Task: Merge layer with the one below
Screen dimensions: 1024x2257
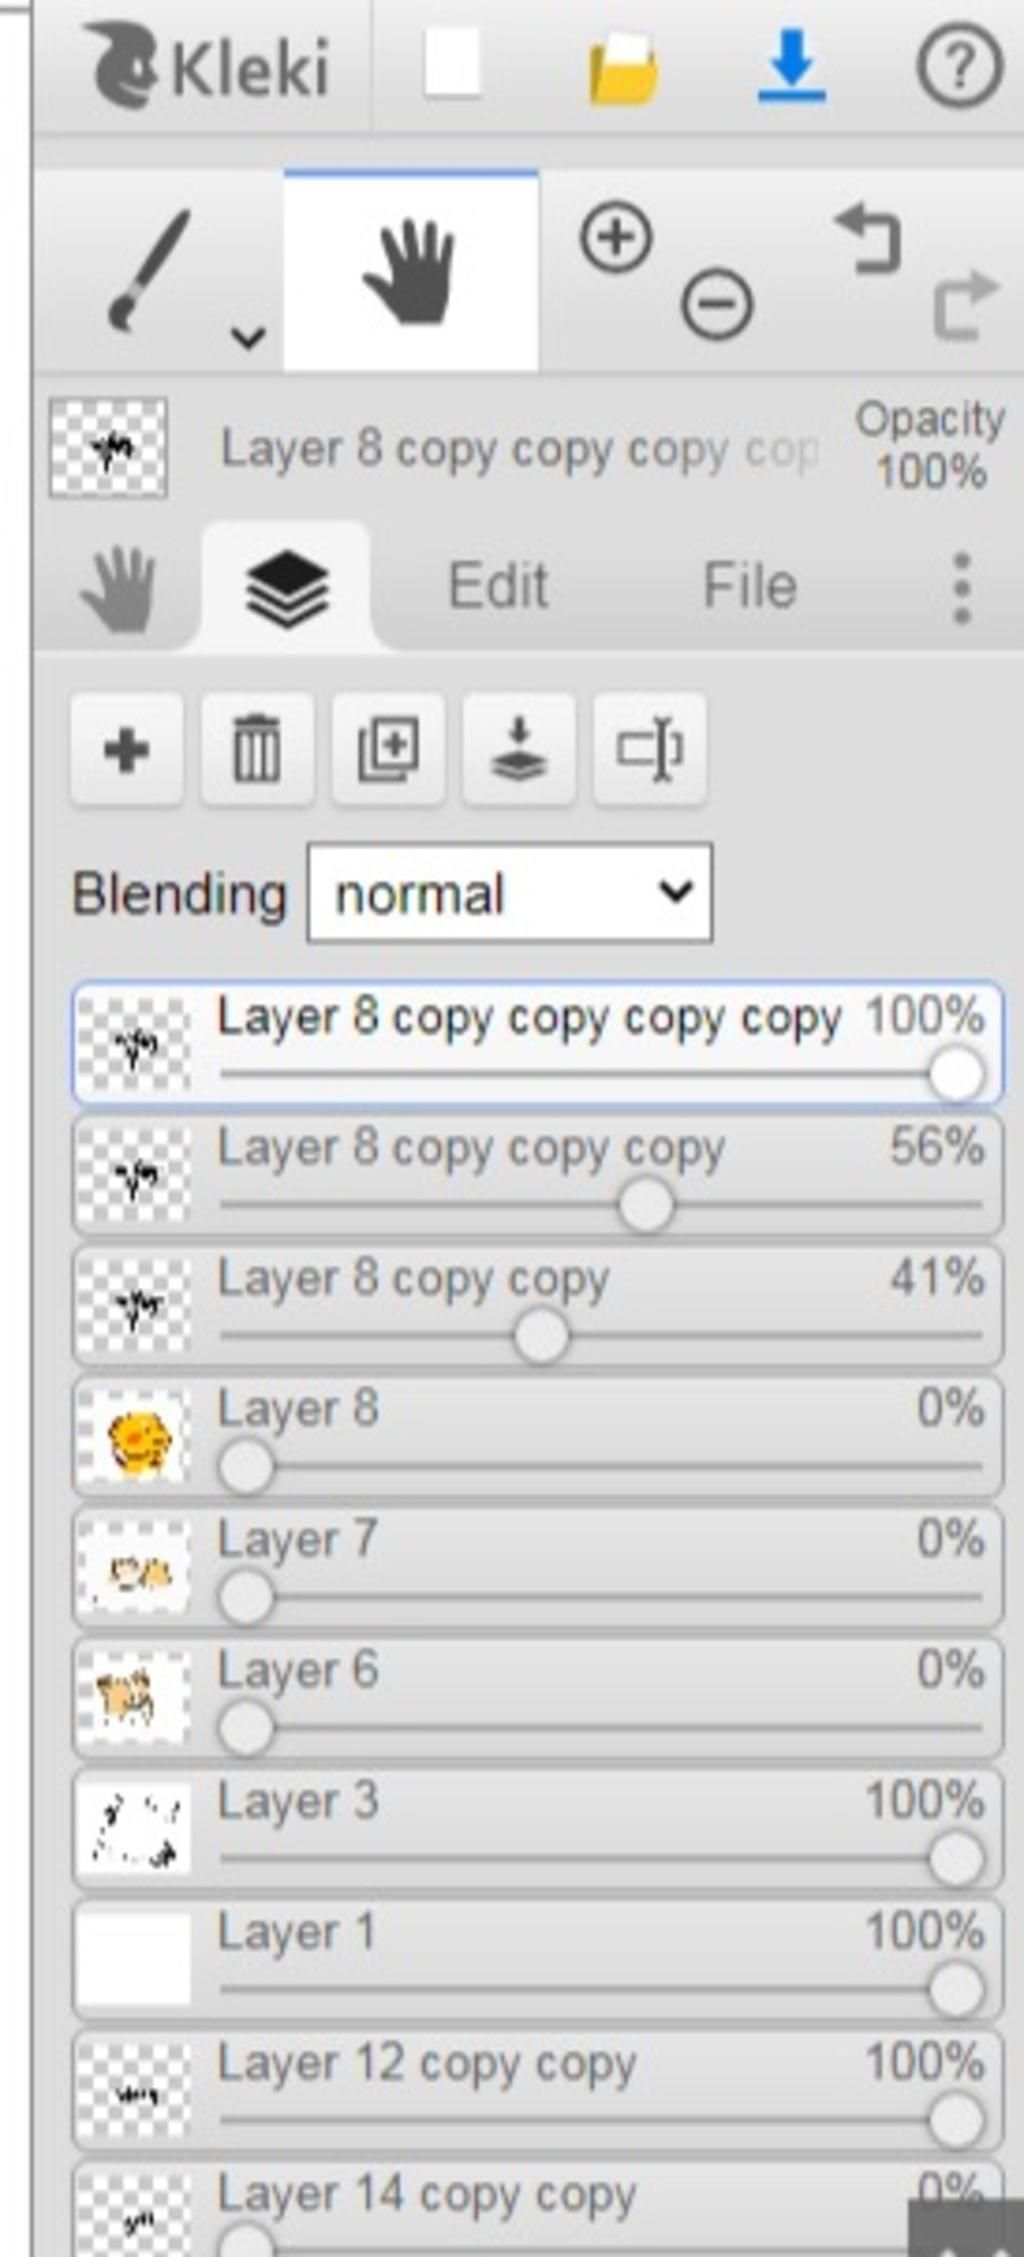Action: 519,749
